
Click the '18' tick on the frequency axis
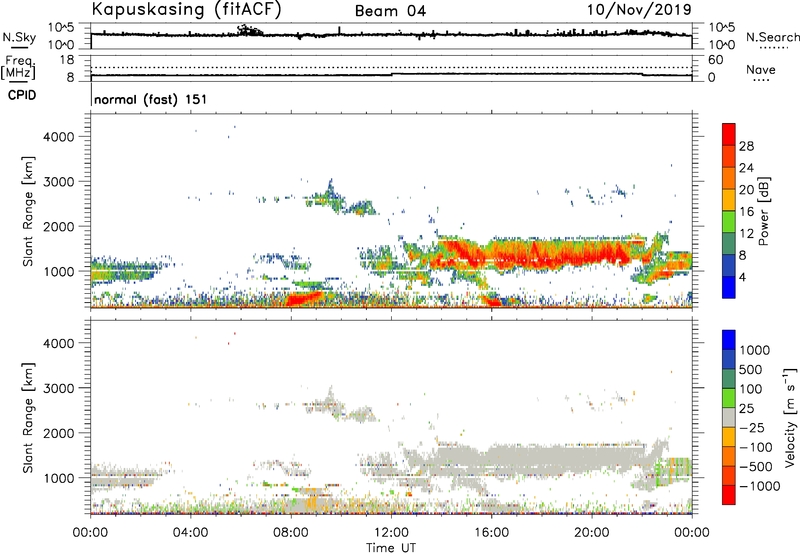point(67,60)
